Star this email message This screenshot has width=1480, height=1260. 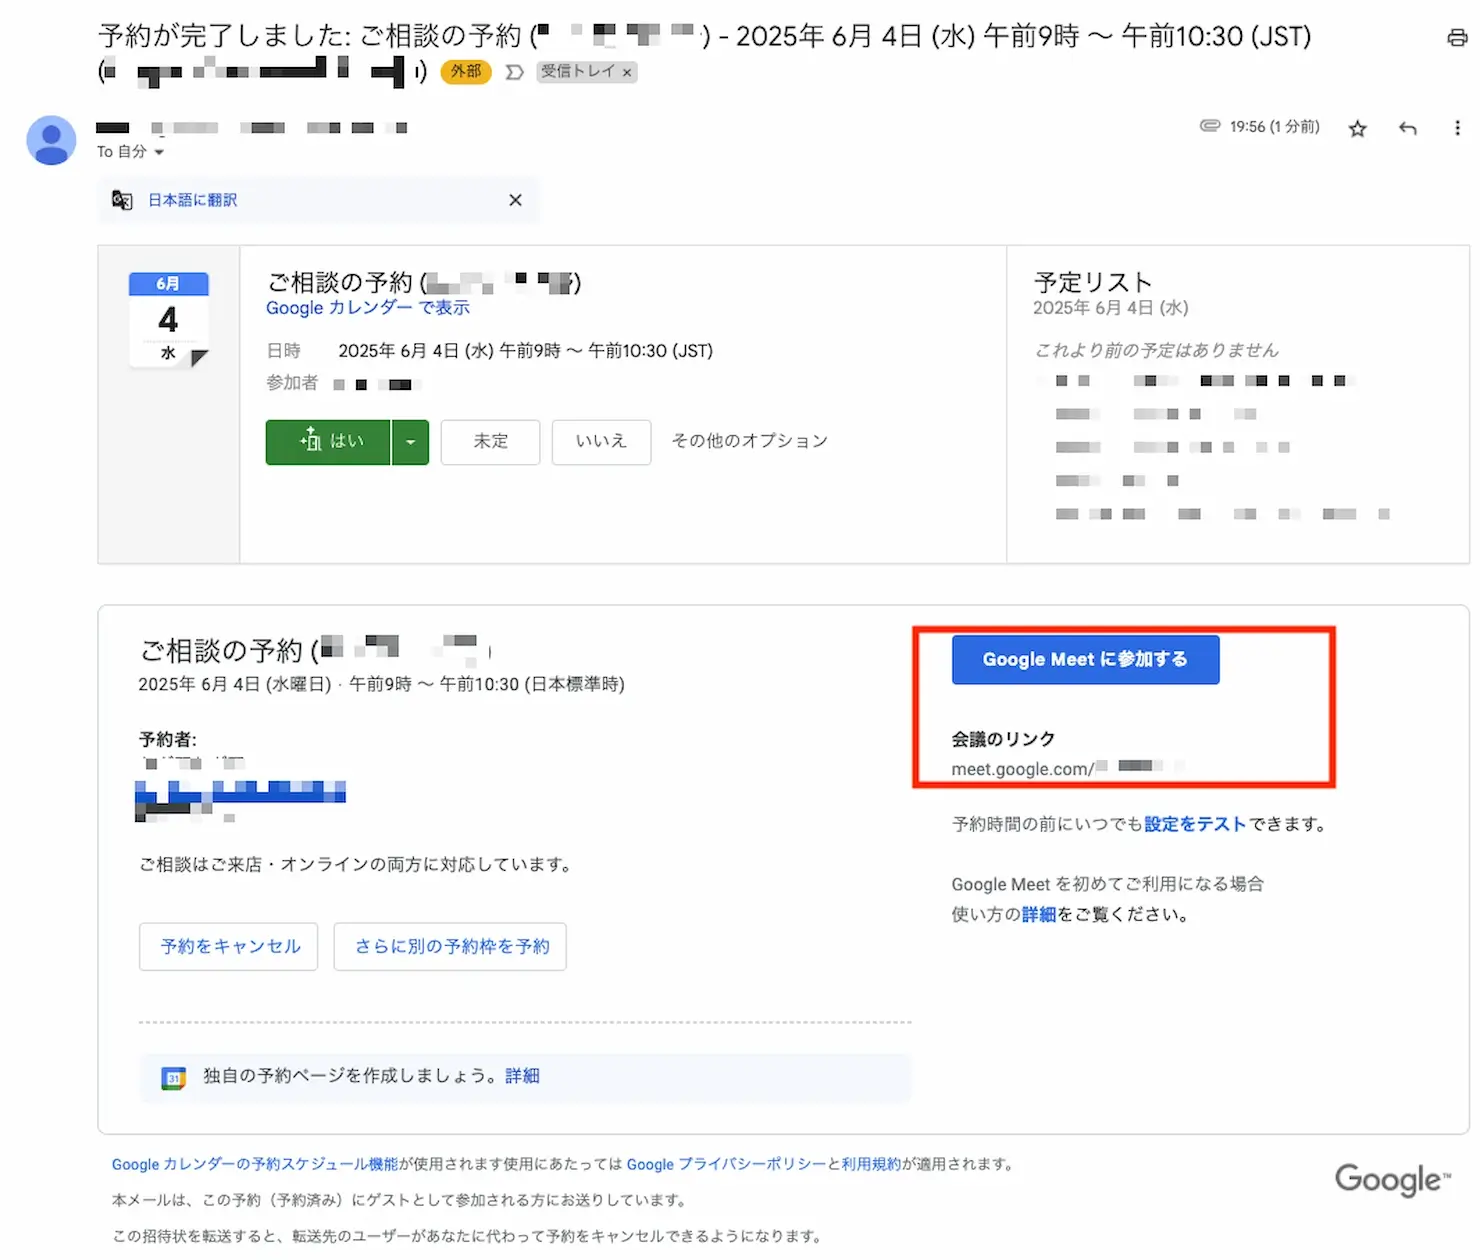[x=1357, y=128]
